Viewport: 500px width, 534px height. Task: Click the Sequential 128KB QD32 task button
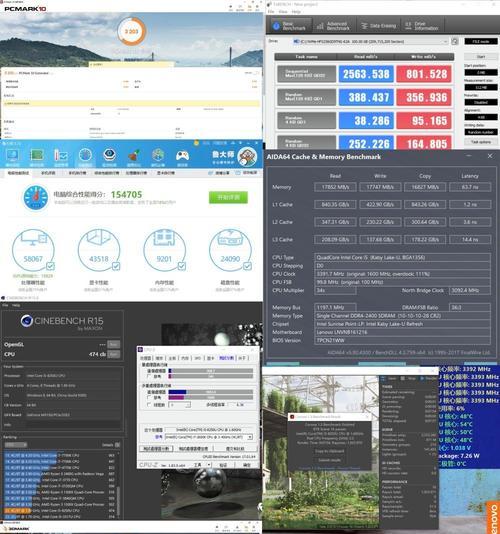pos(307,74)
